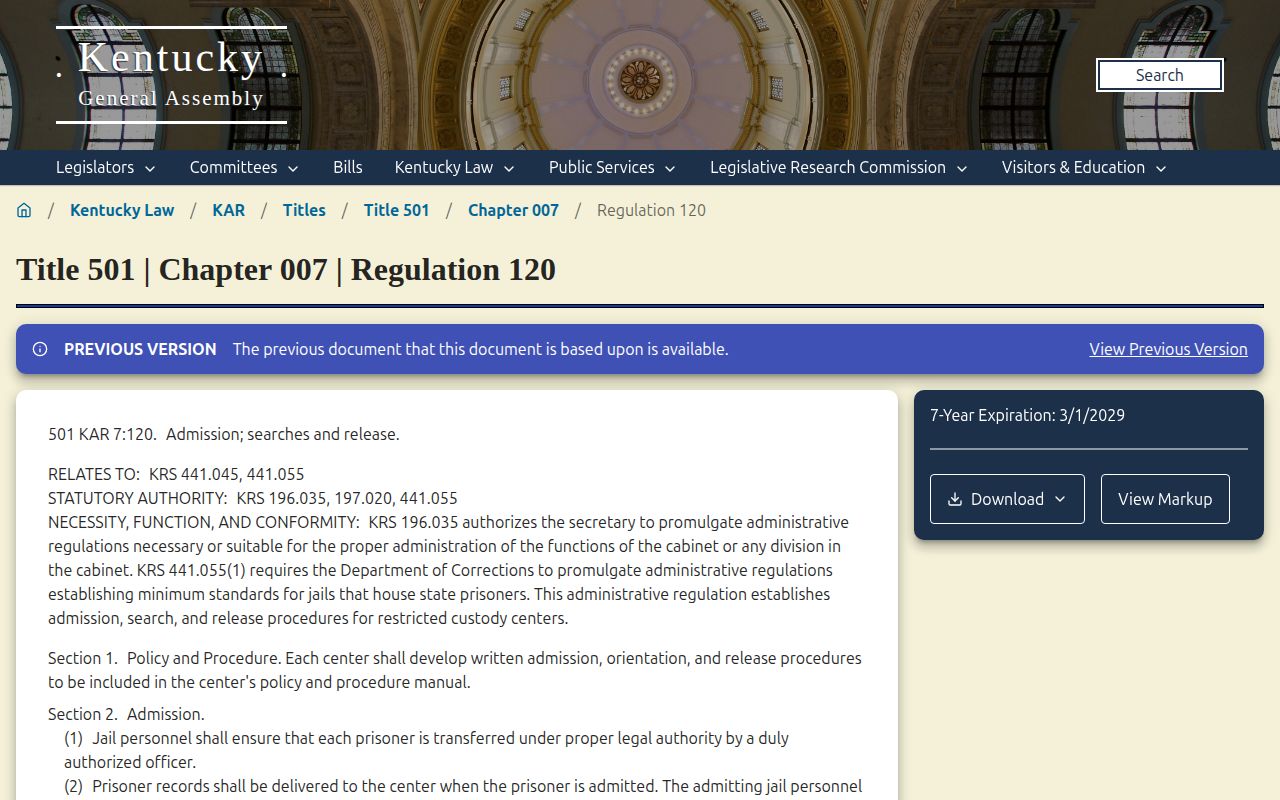Click 'Section 2. Admission.' text

point(126,714)
